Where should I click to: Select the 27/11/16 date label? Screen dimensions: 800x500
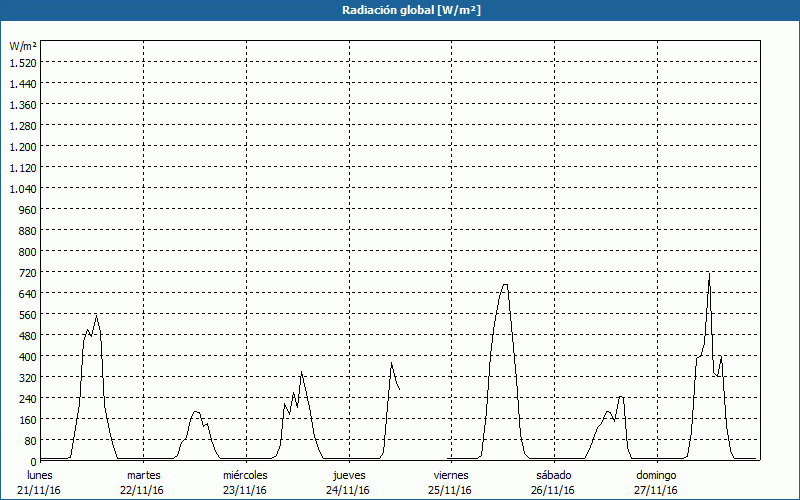(x=656, y=490)
